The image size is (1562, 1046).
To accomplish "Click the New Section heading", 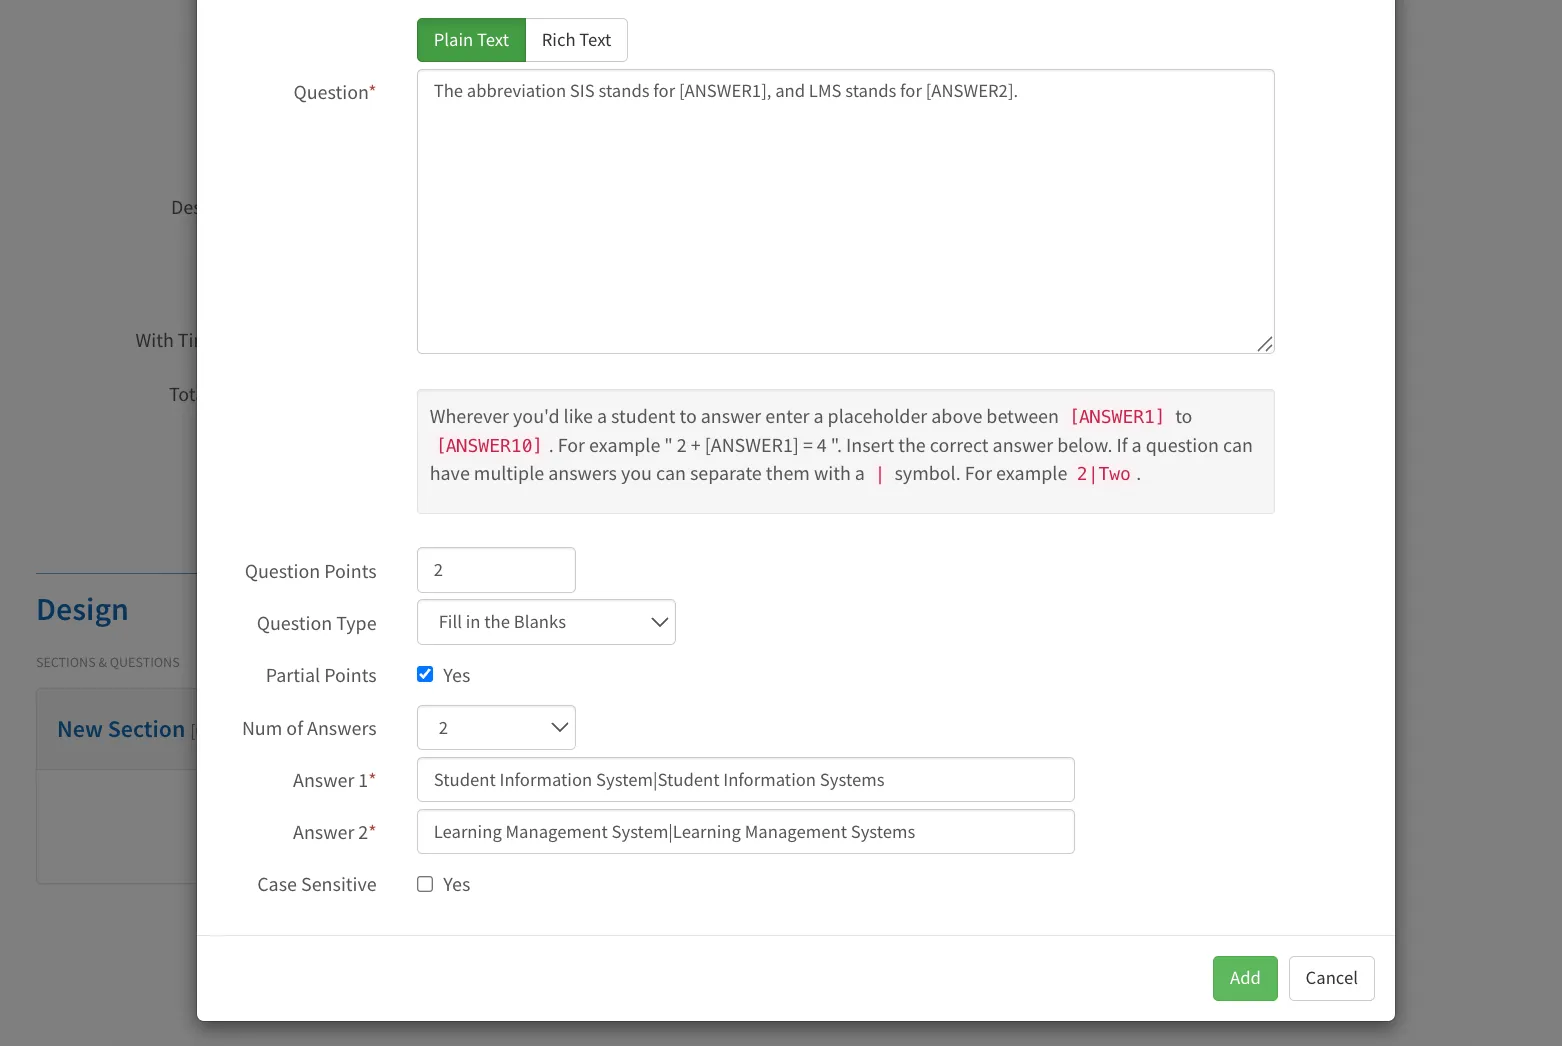I will pos(121,730).
